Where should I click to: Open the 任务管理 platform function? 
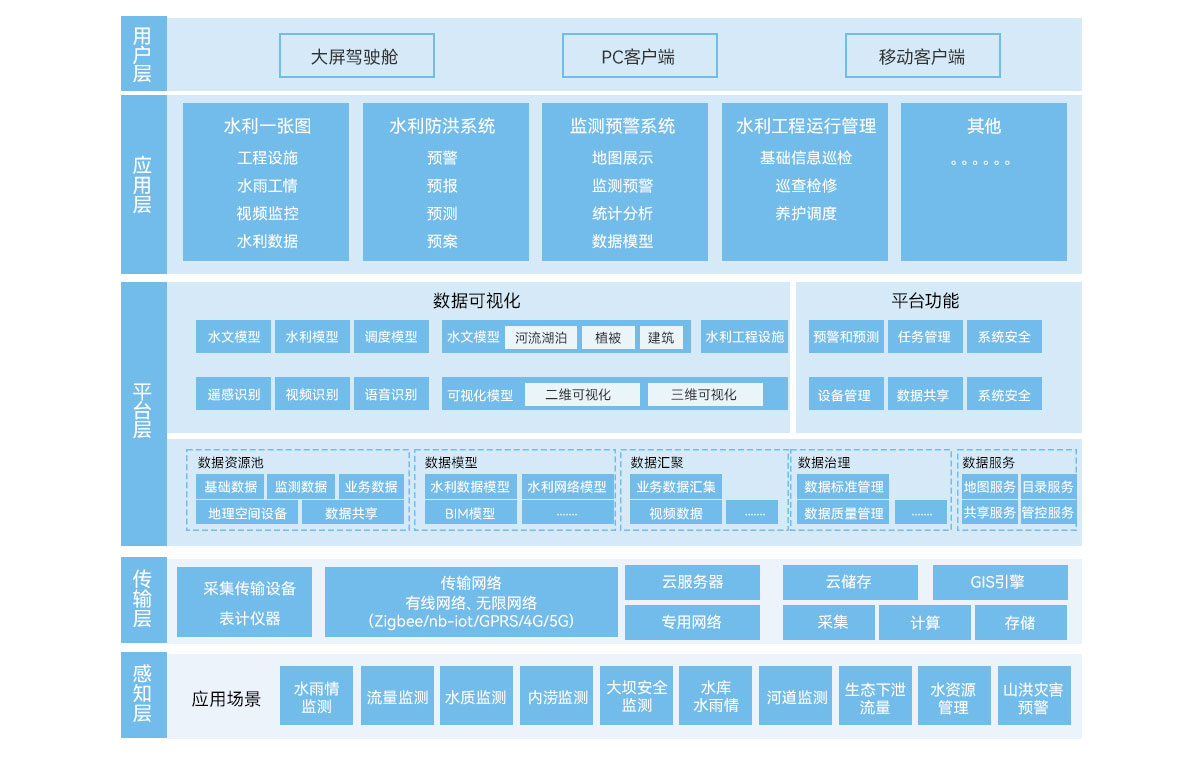click(924, 337)
